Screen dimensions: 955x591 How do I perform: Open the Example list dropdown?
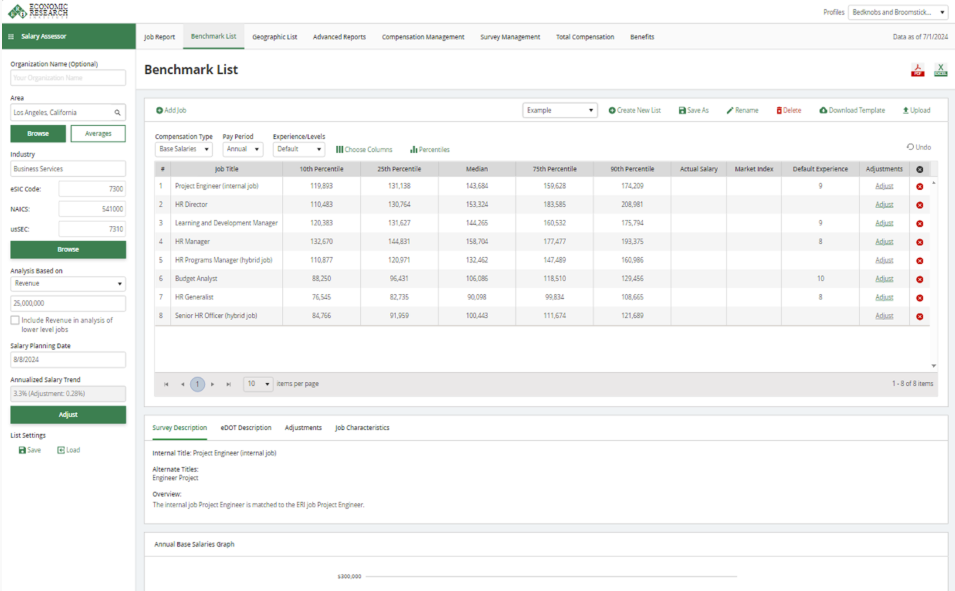point(560,110)
